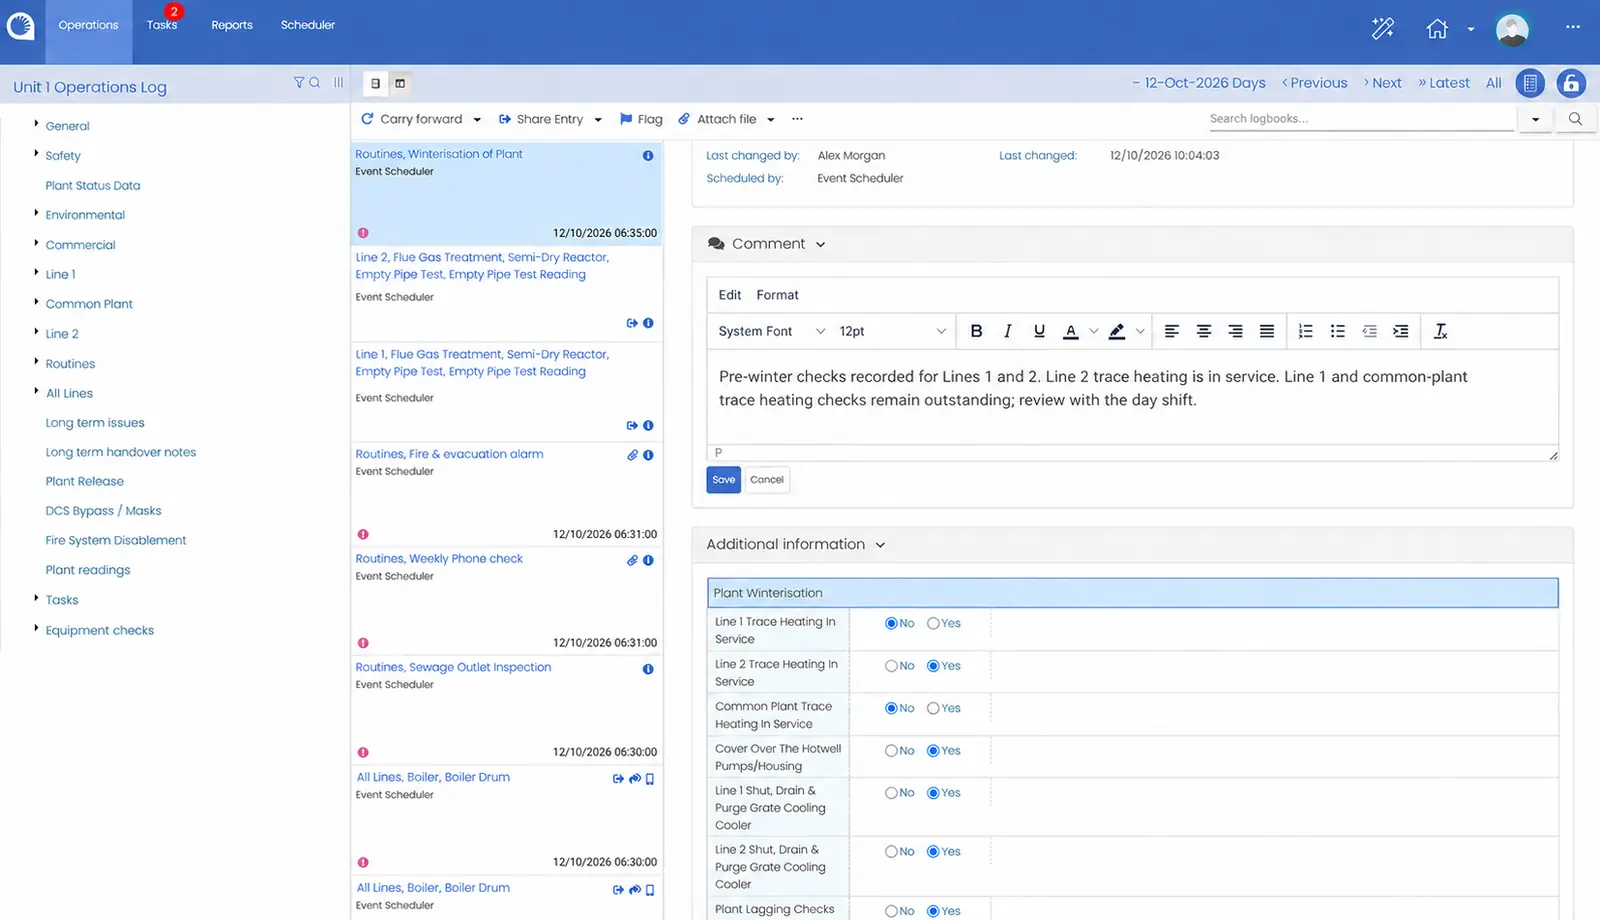Click the logbook filter icon
This screenshot has height=920, width=1600.
(298, 83)
